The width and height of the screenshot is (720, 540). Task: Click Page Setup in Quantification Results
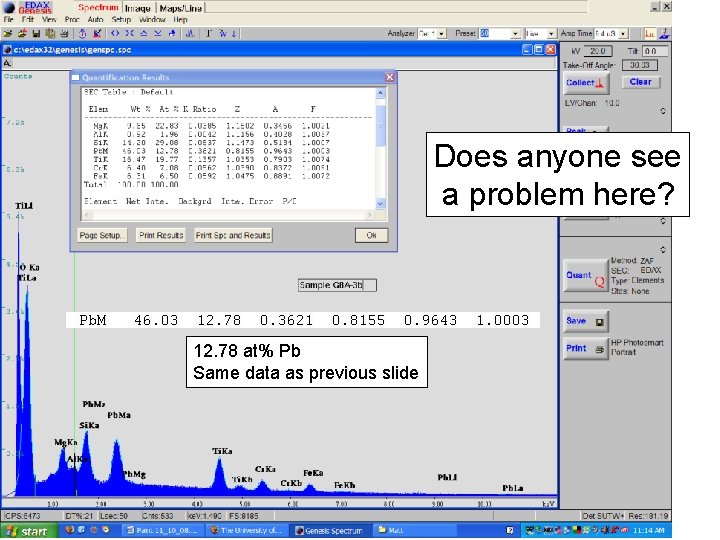(100, 236)
